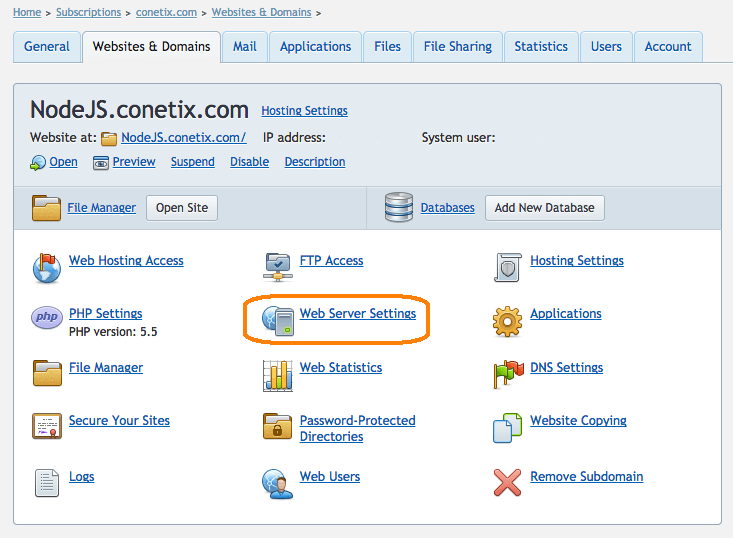Screen dimensions: 733x538
Task: Go to the File Sharing tab
Action: tap(458, 47)
